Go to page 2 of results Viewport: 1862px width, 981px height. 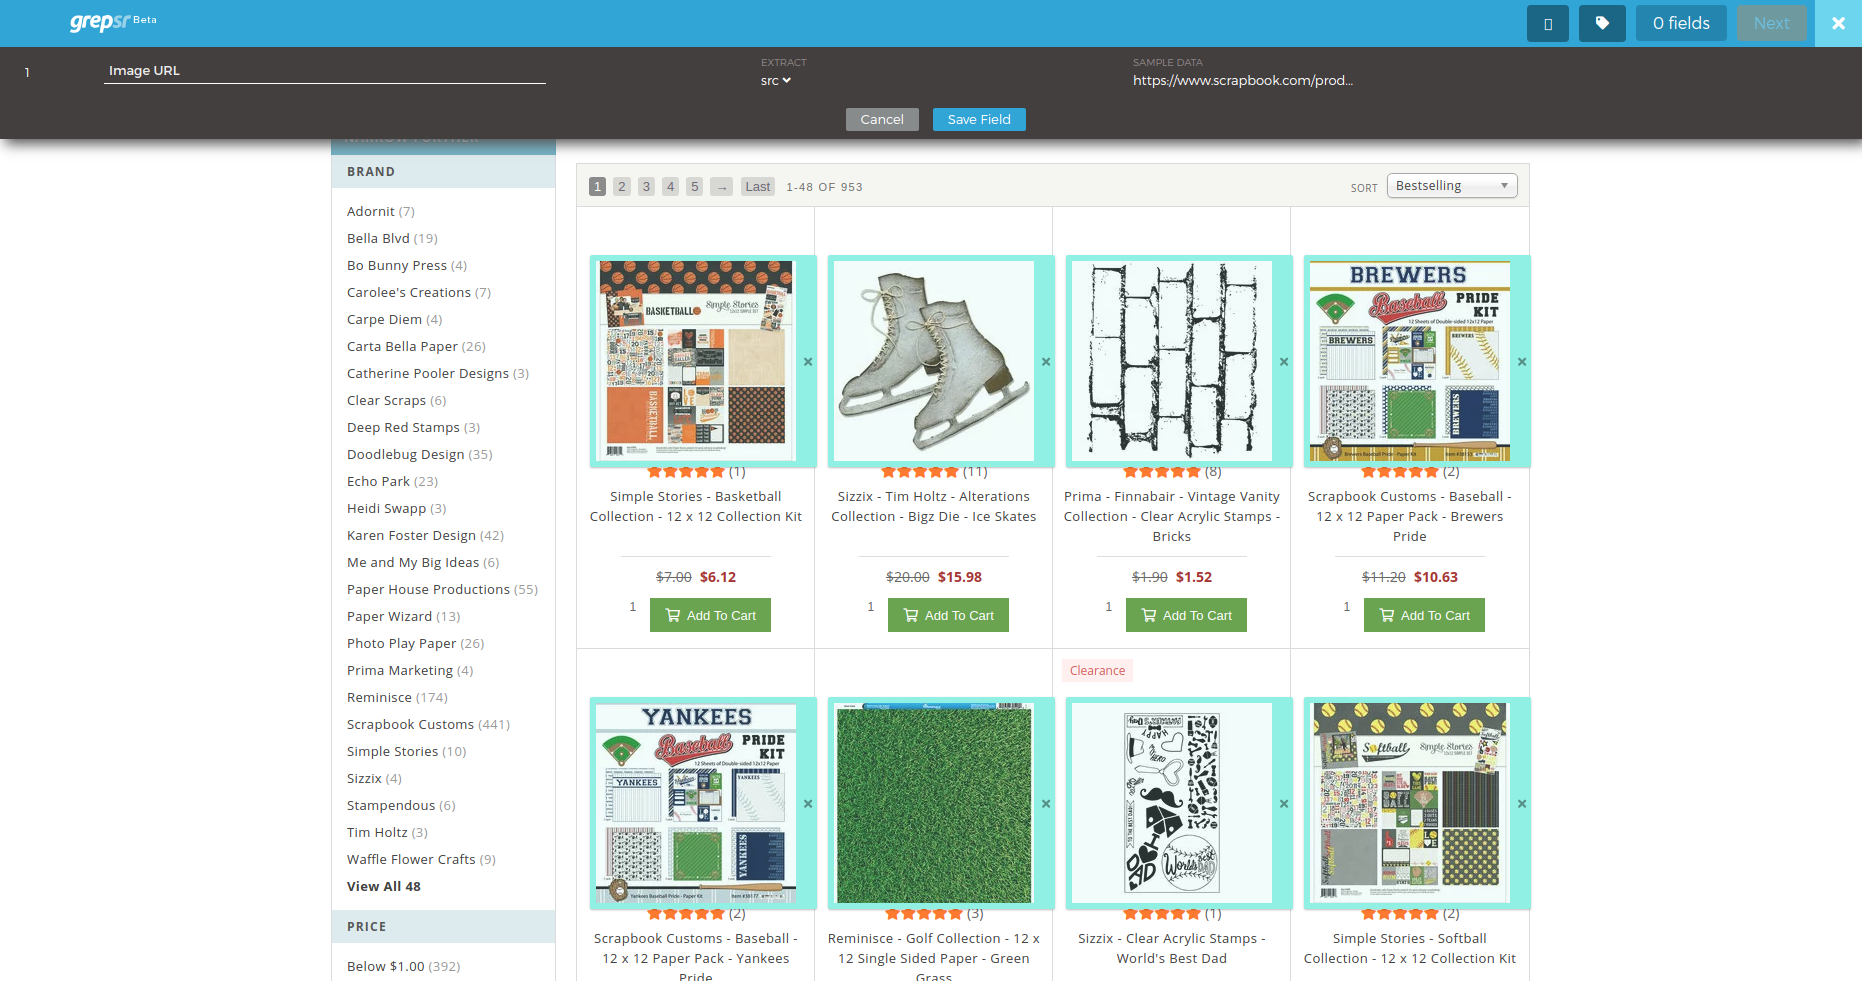point(622,187)
